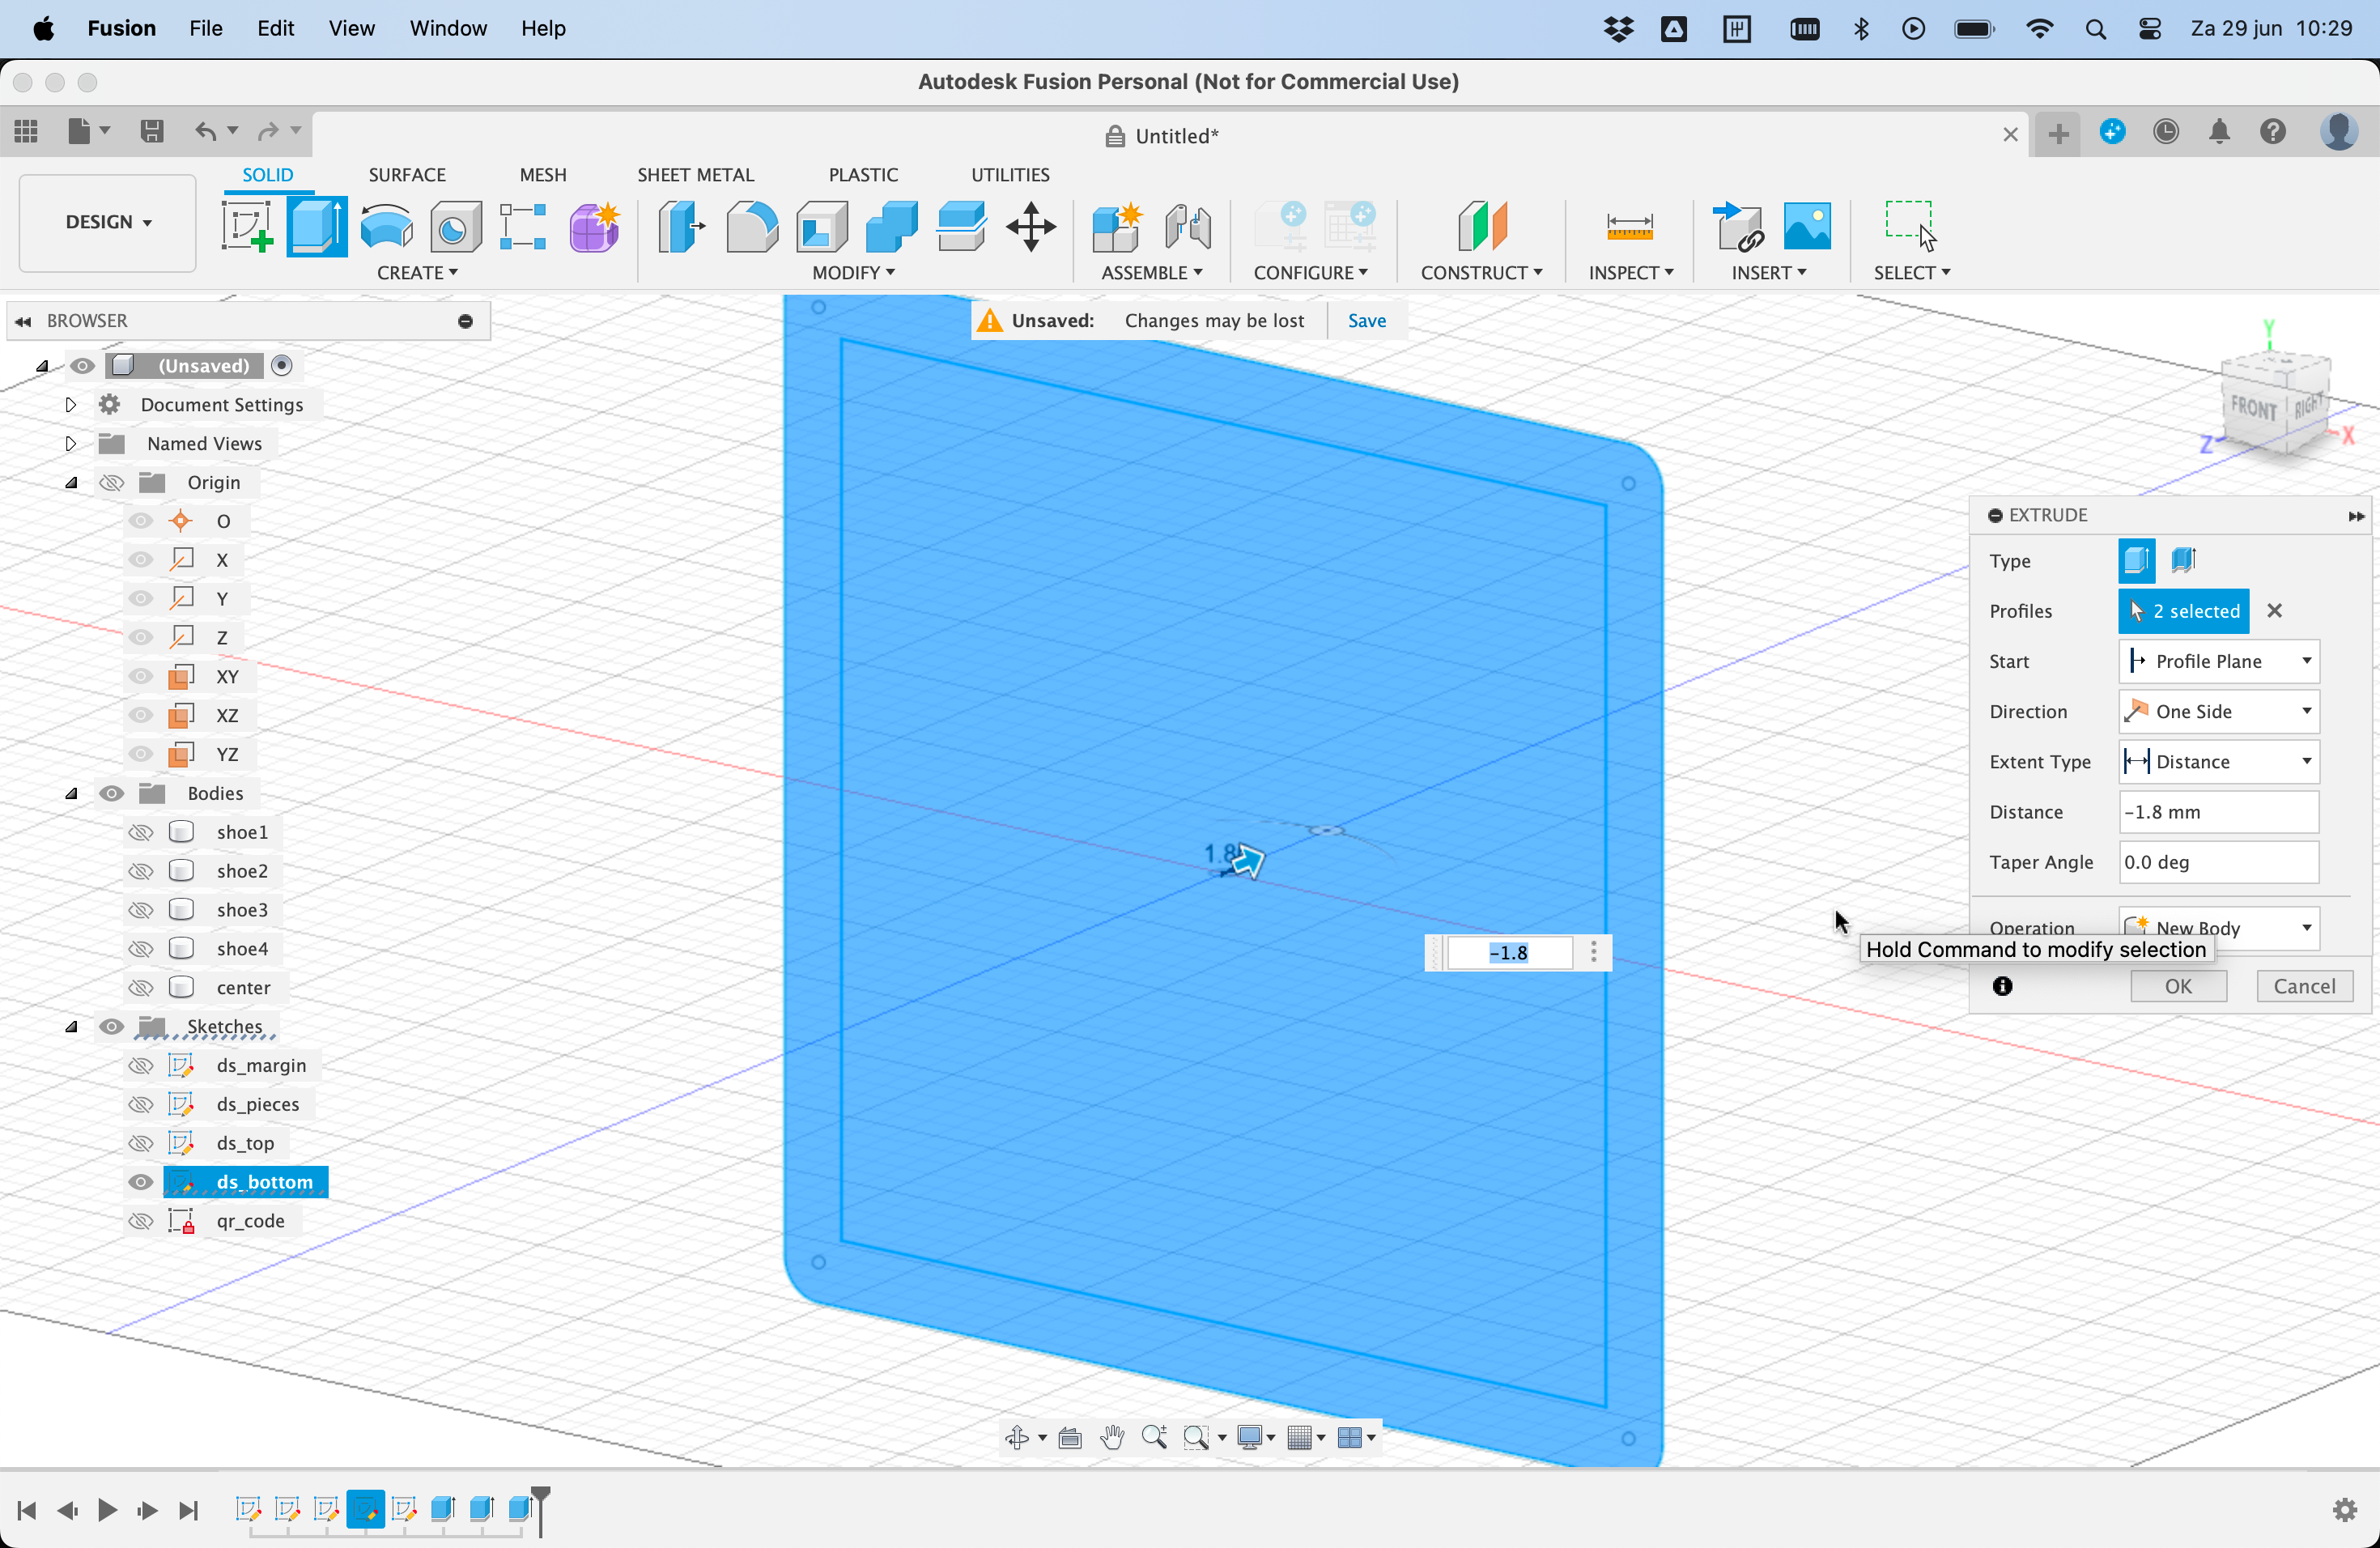Viewport: 2380px width, 1548px height.
Task: Select the Extrude tool in toolbar
Action: point(317,226)
